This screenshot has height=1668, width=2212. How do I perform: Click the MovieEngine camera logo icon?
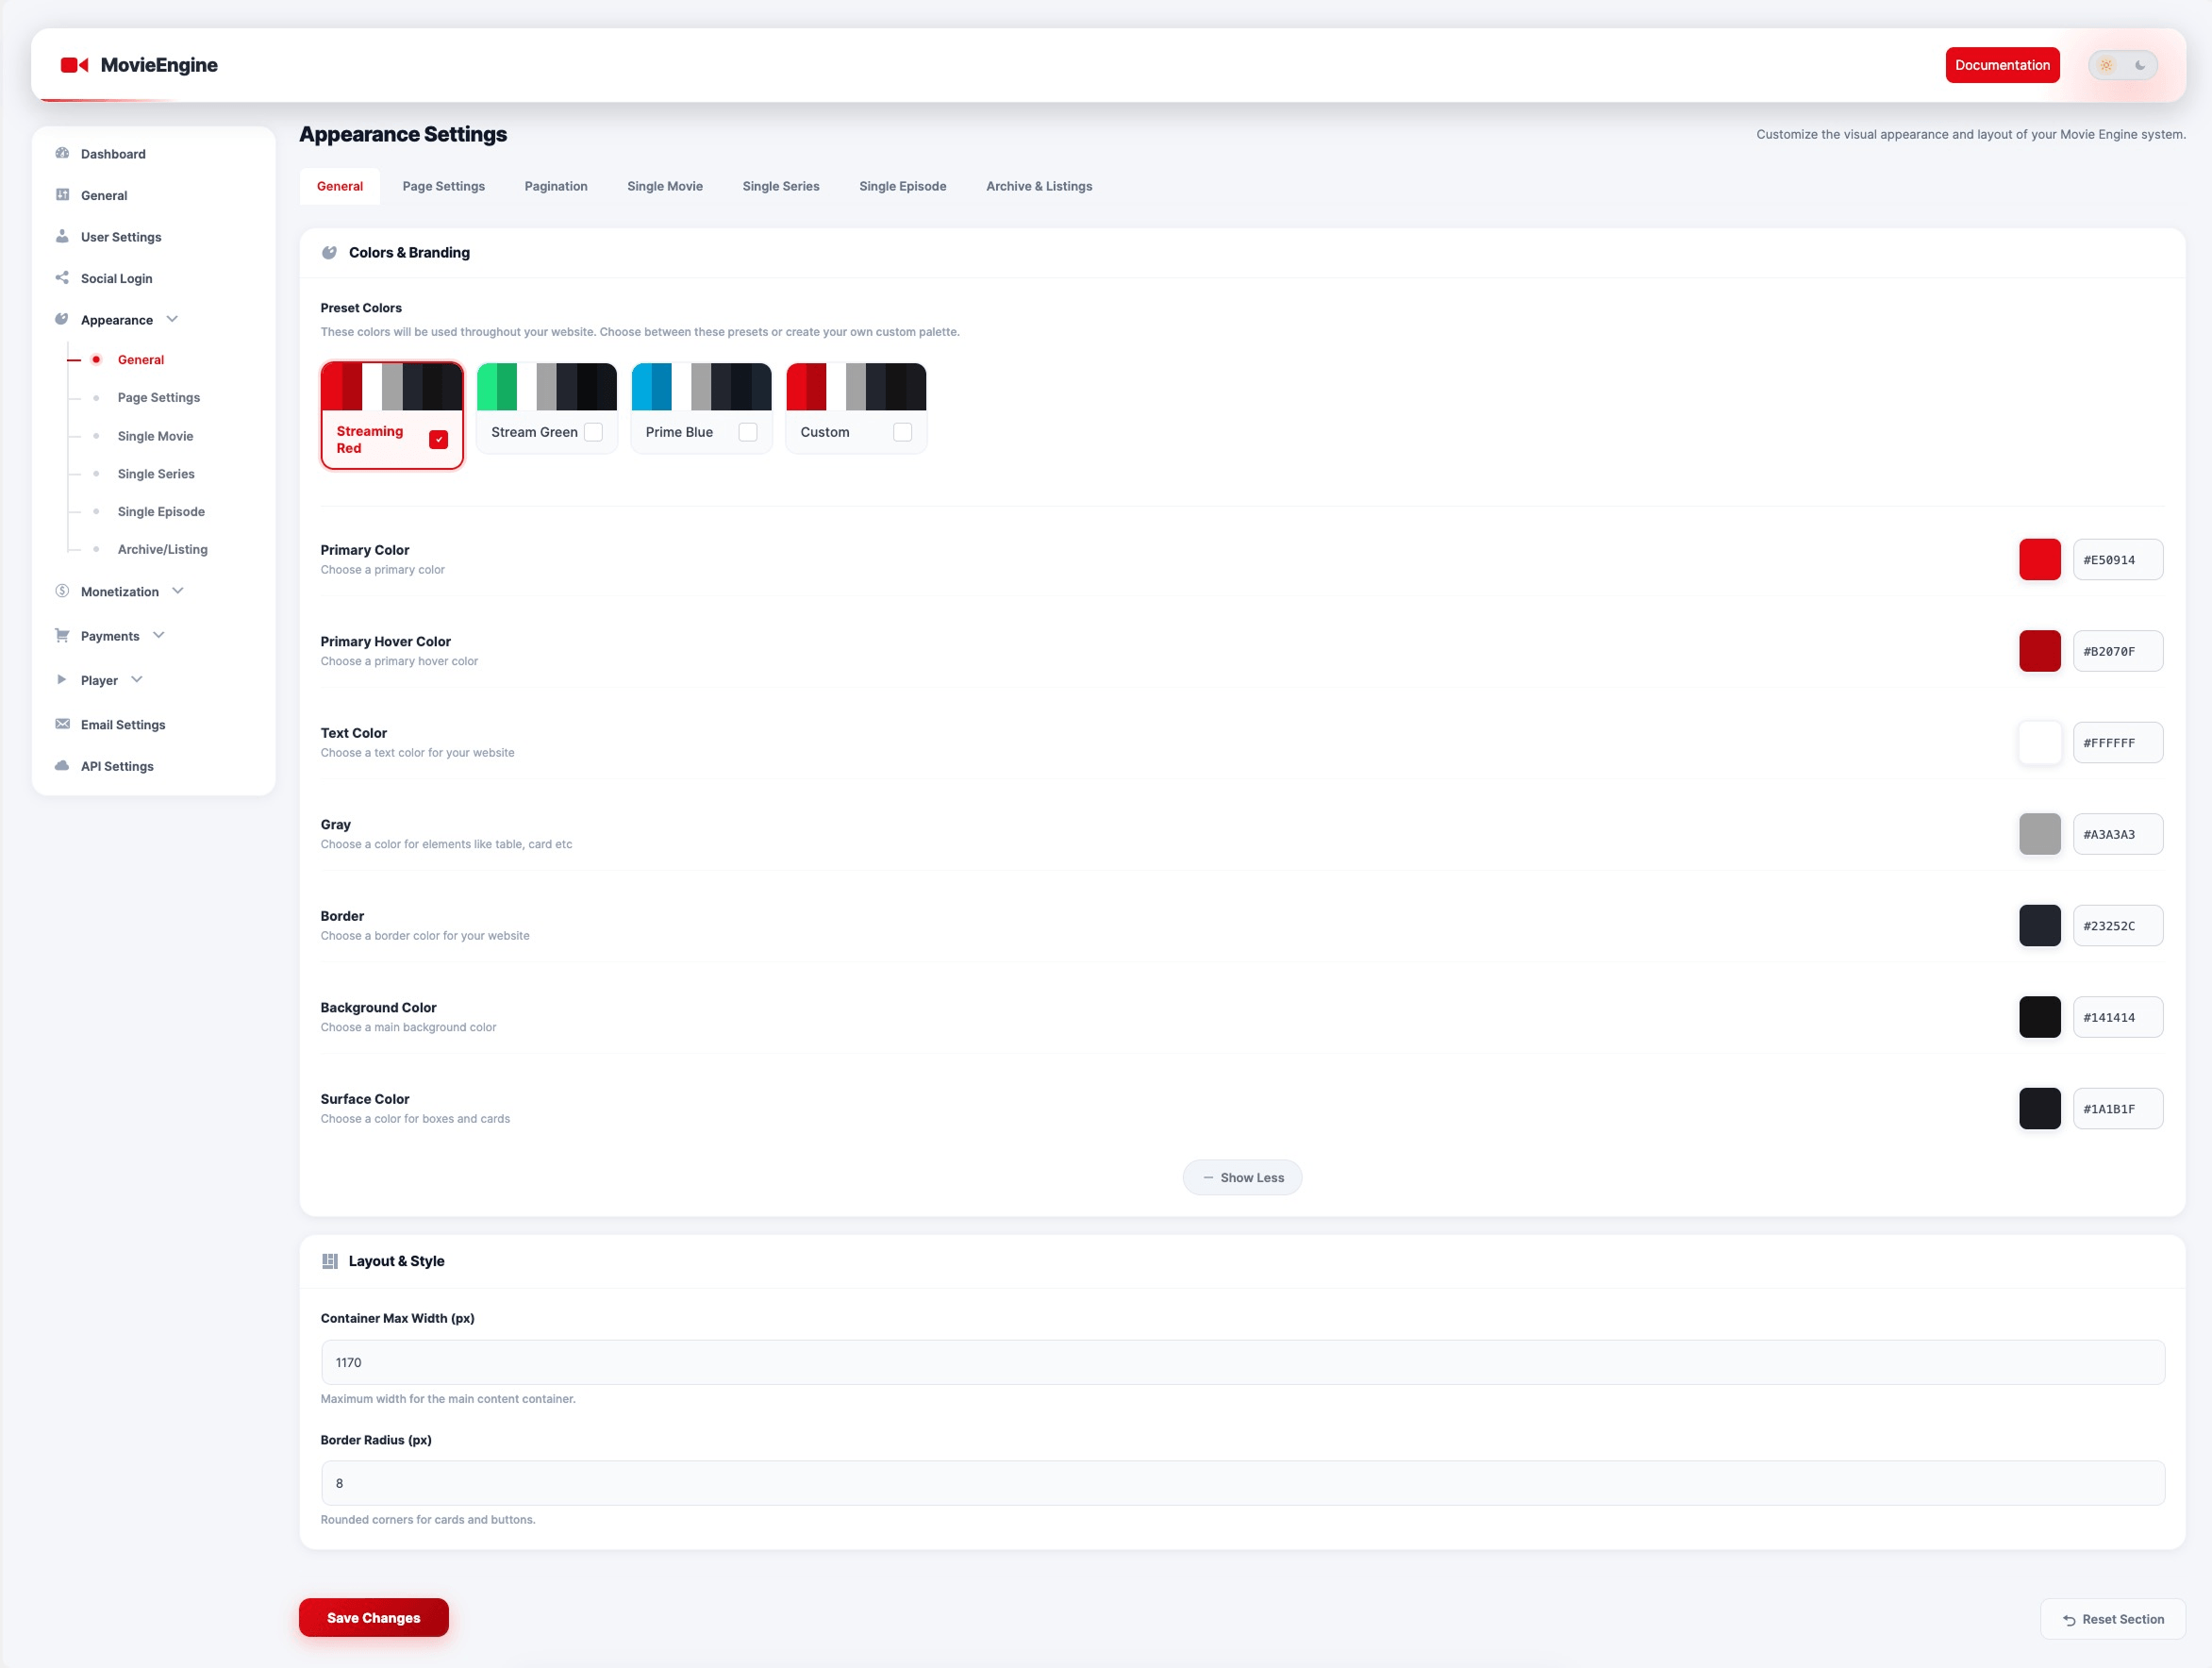pyautogui.click(x=74, y=65)
